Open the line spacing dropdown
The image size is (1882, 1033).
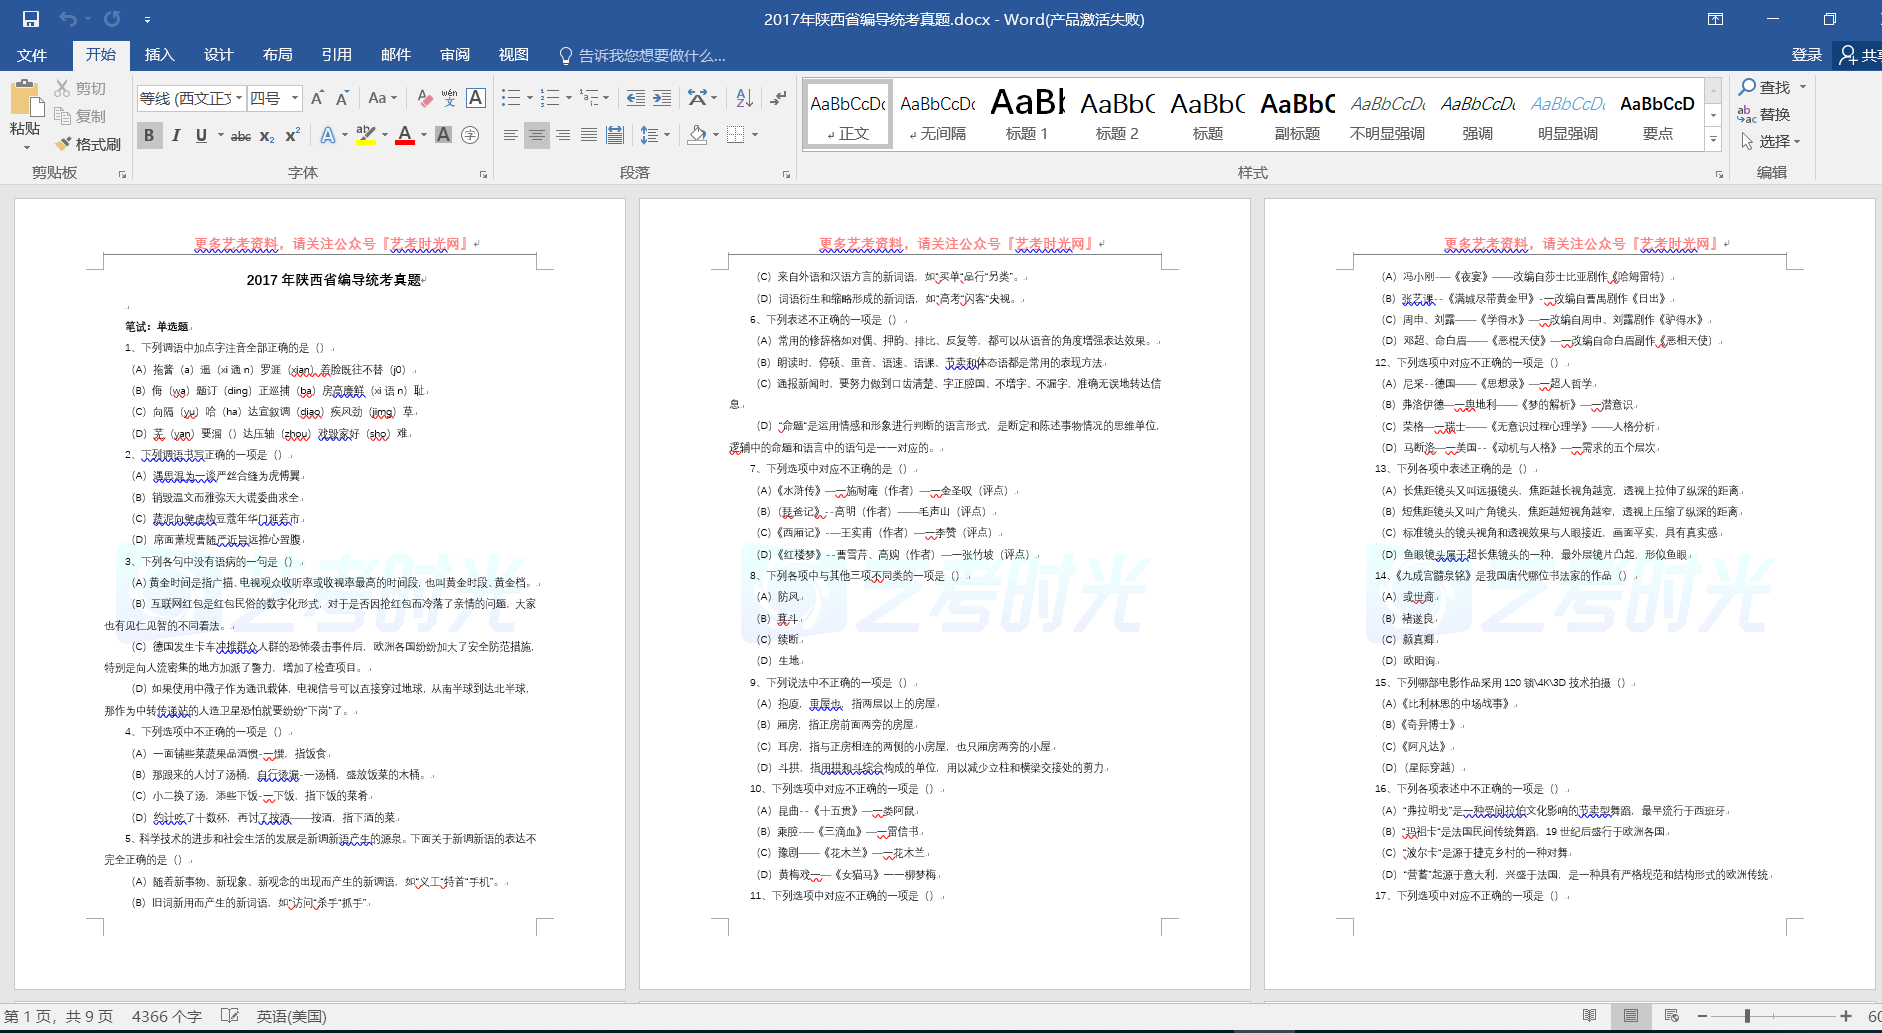[x=653, y=135]
